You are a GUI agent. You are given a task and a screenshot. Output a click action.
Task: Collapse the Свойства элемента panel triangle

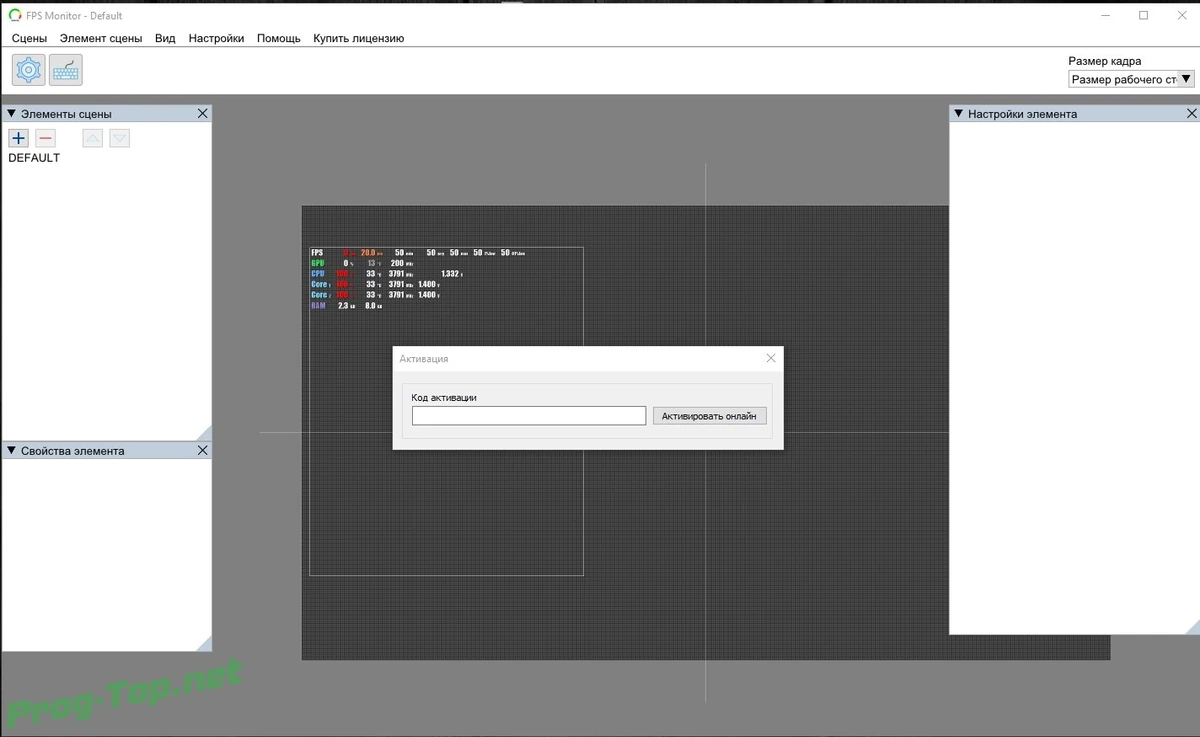coord(11,451)
